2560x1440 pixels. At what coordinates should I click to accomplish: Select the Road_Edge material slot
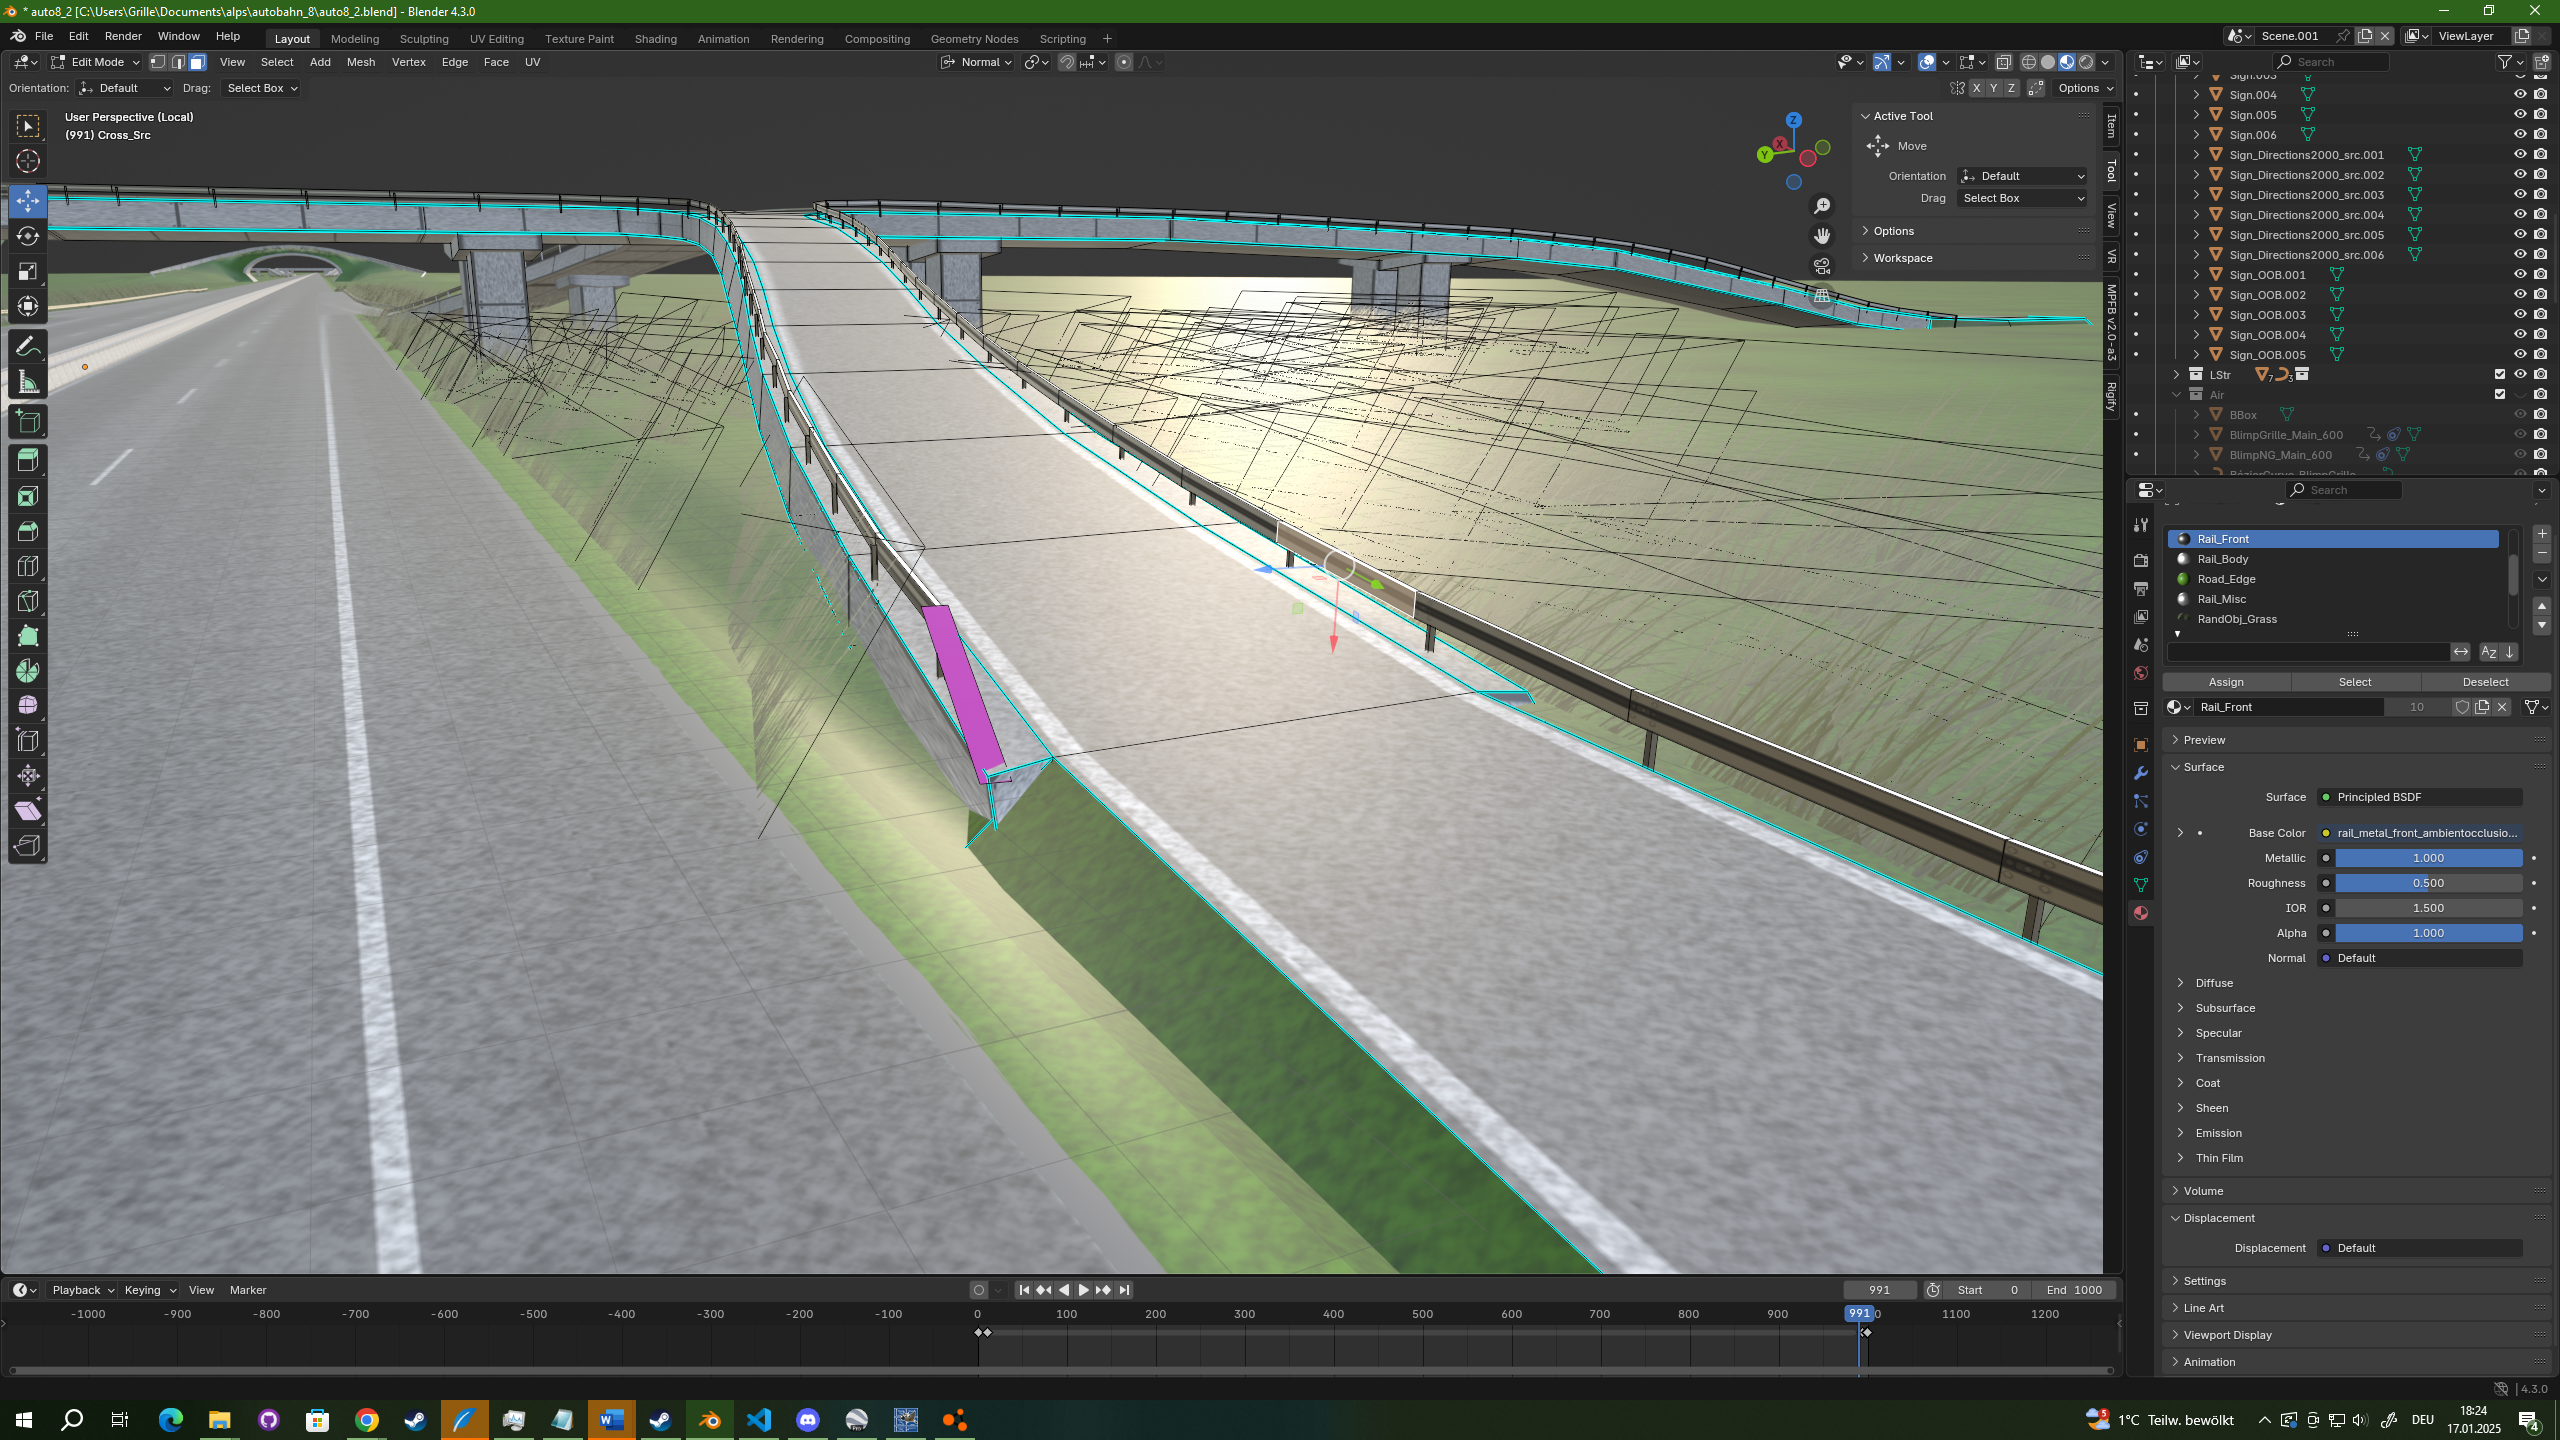coord(2226,579)
